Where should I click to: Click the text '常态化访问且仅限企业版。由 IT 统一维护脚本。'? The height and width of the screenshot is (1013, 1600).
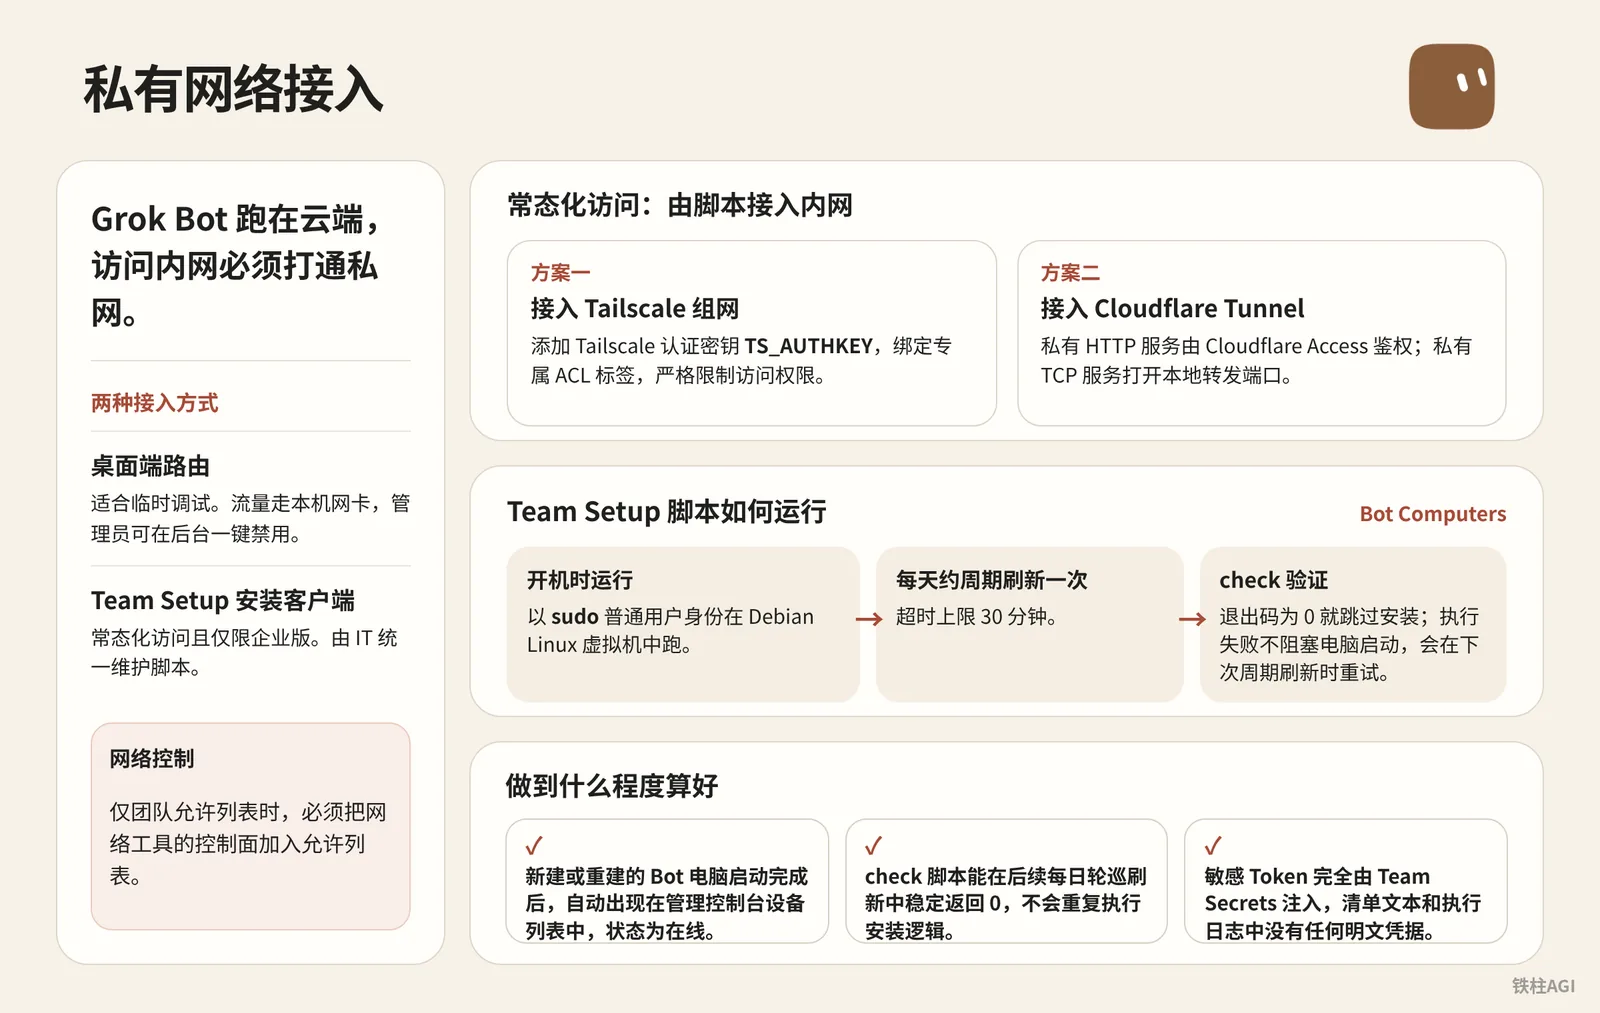(x=244, y=652)
